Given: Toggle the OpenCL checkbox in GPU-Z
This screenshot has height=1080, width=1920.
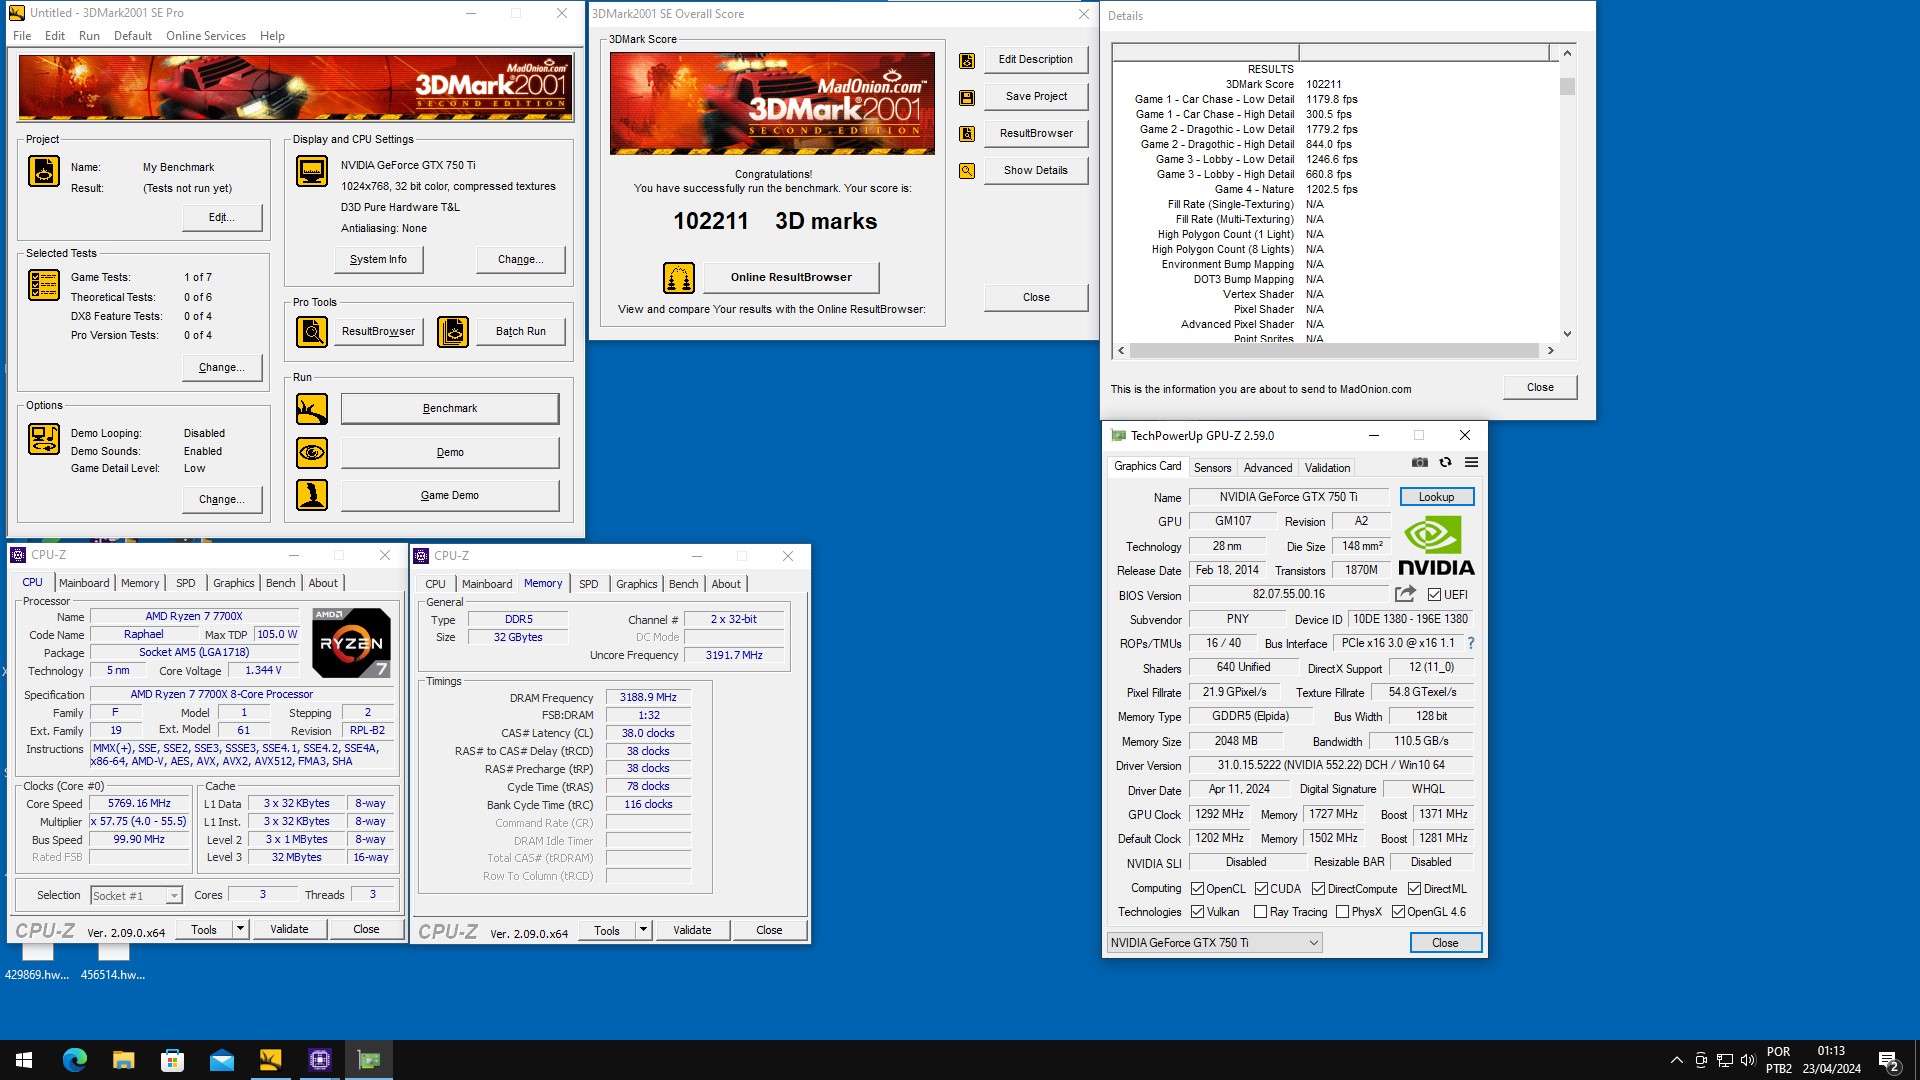Looking at the screenshot, I should (1197, 889).
